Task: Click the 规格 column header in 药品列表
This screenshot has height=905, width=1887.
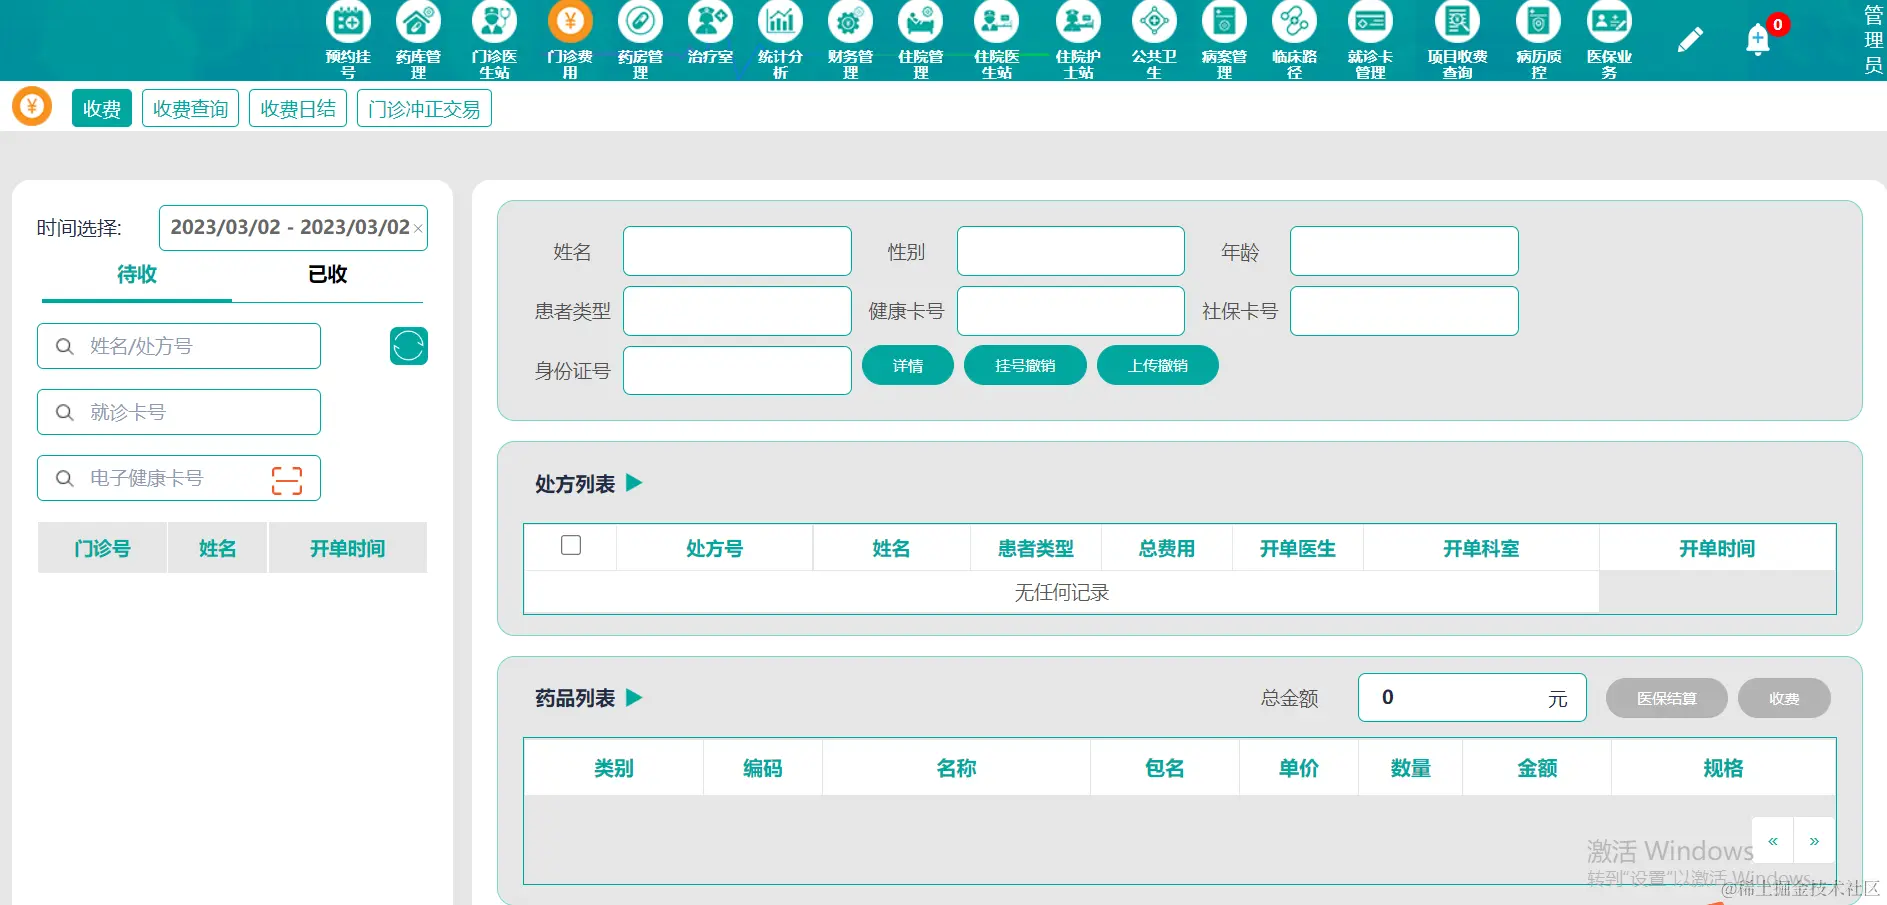Action: (x=1723, y=768)
